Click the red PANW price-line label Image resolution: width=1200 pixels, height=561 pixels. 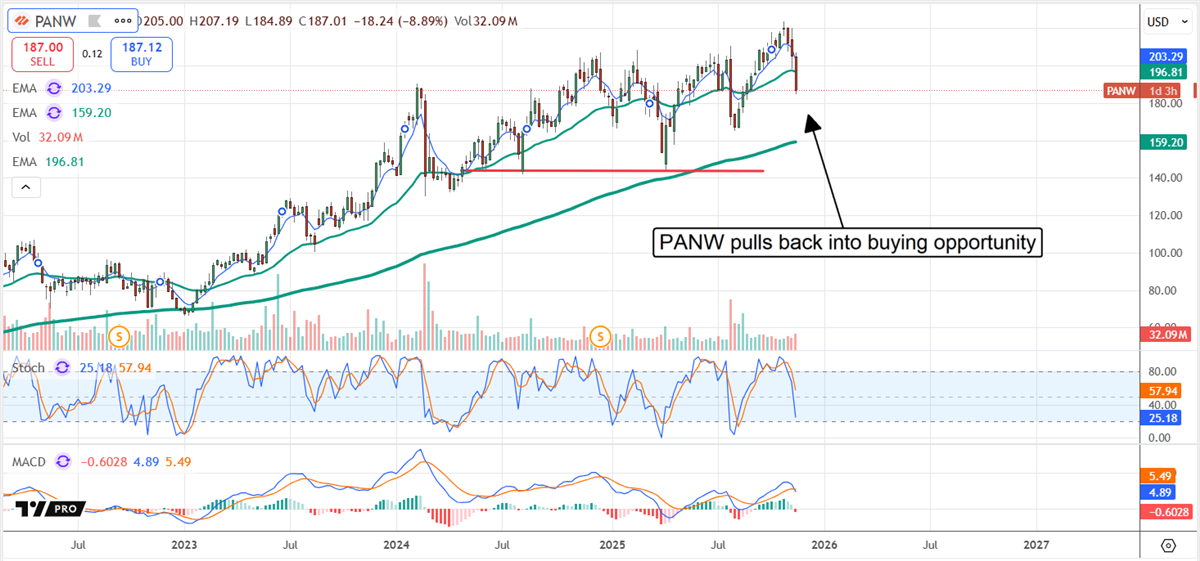point(1119,91)
